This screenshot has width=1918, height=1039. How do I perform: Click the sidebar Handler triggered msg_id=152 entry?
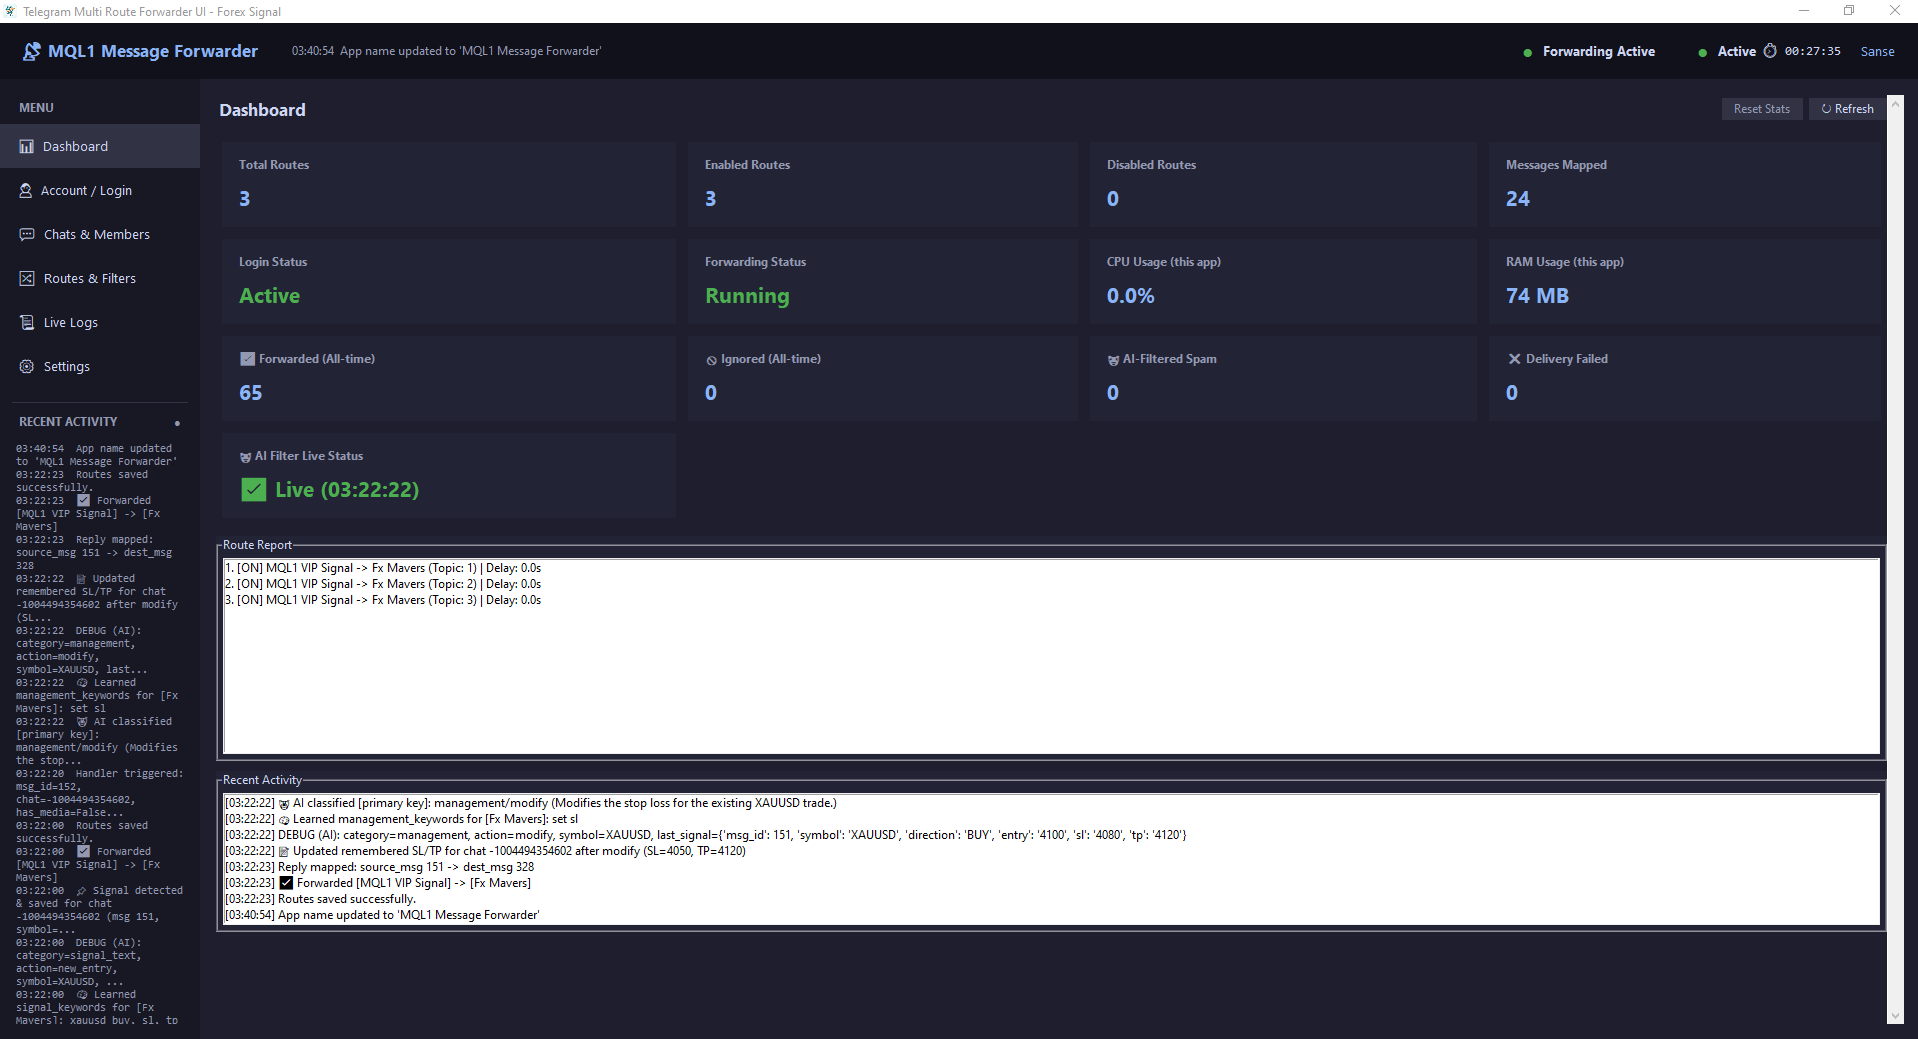click(99, 793)
